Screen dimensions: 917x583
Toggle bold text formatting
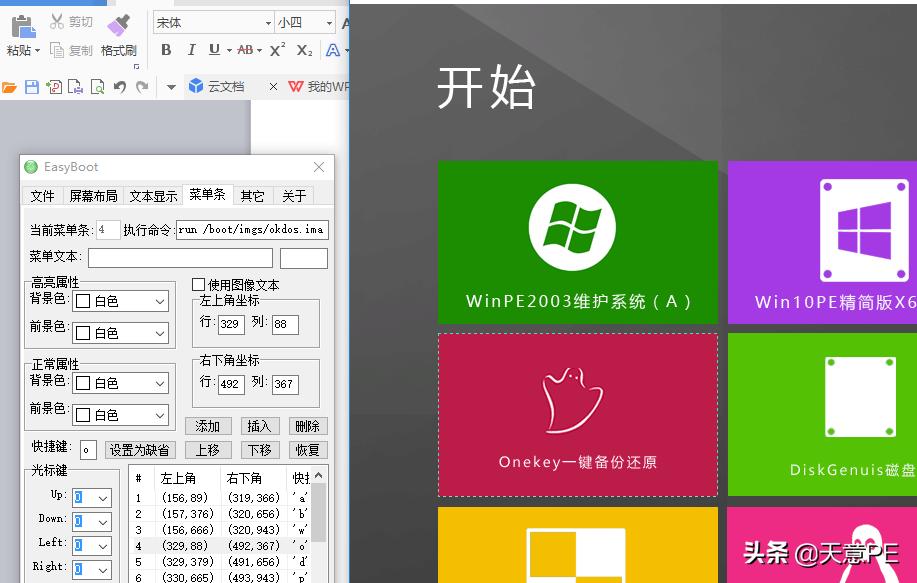pyautogui.click(x=166, y=48)
